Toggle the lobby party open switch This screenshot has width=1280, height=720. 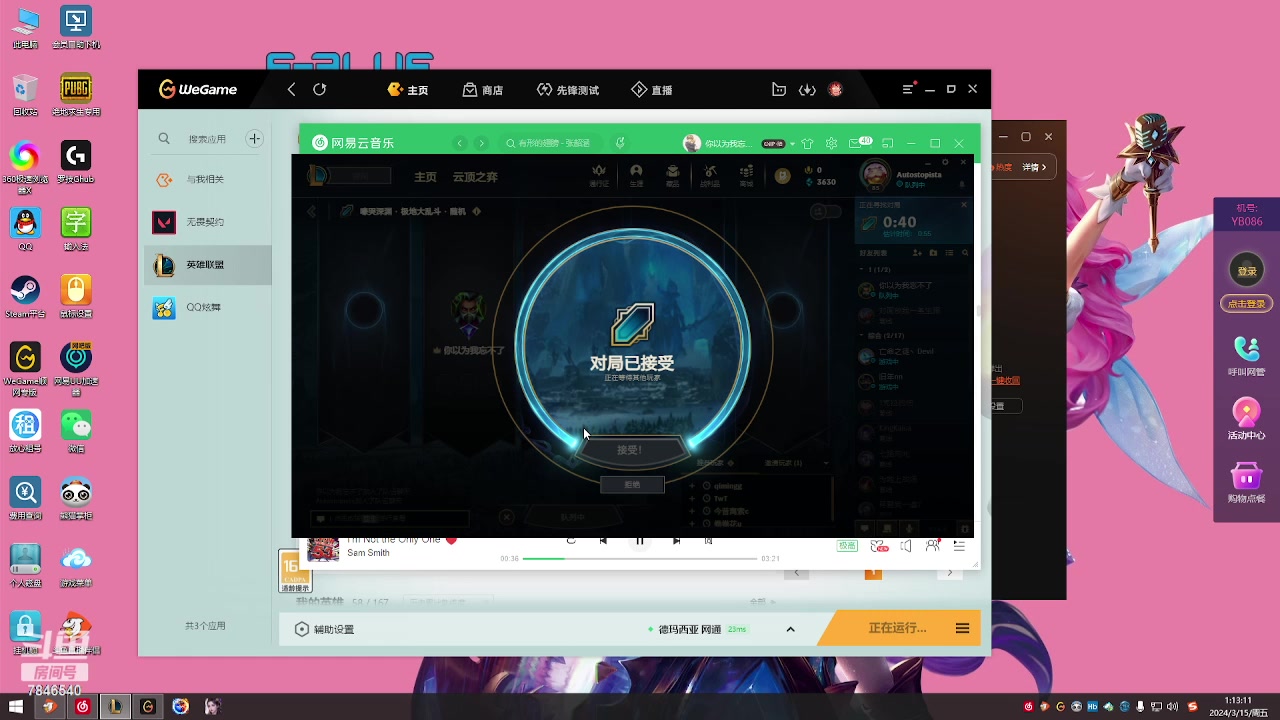825,211
